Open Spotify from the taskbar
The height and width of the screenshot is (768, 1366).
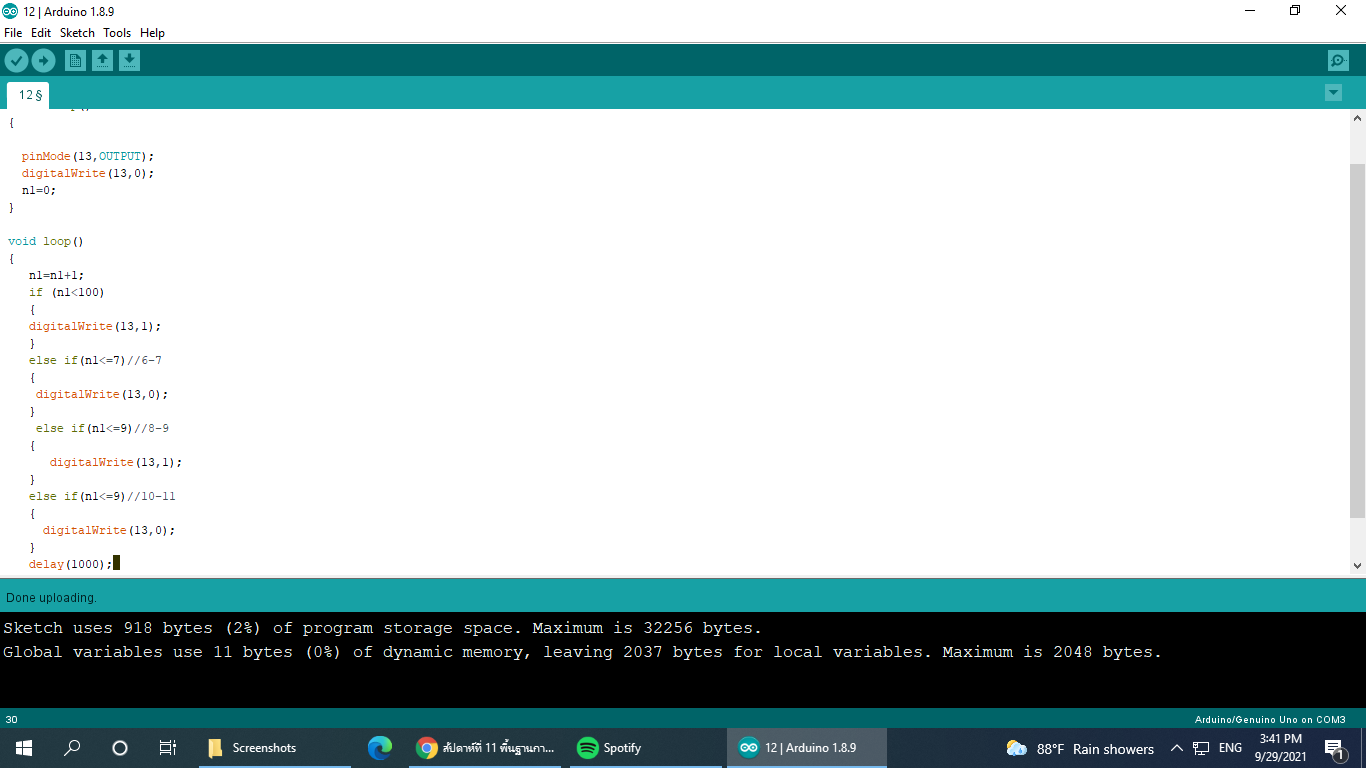tap(609, 748)
